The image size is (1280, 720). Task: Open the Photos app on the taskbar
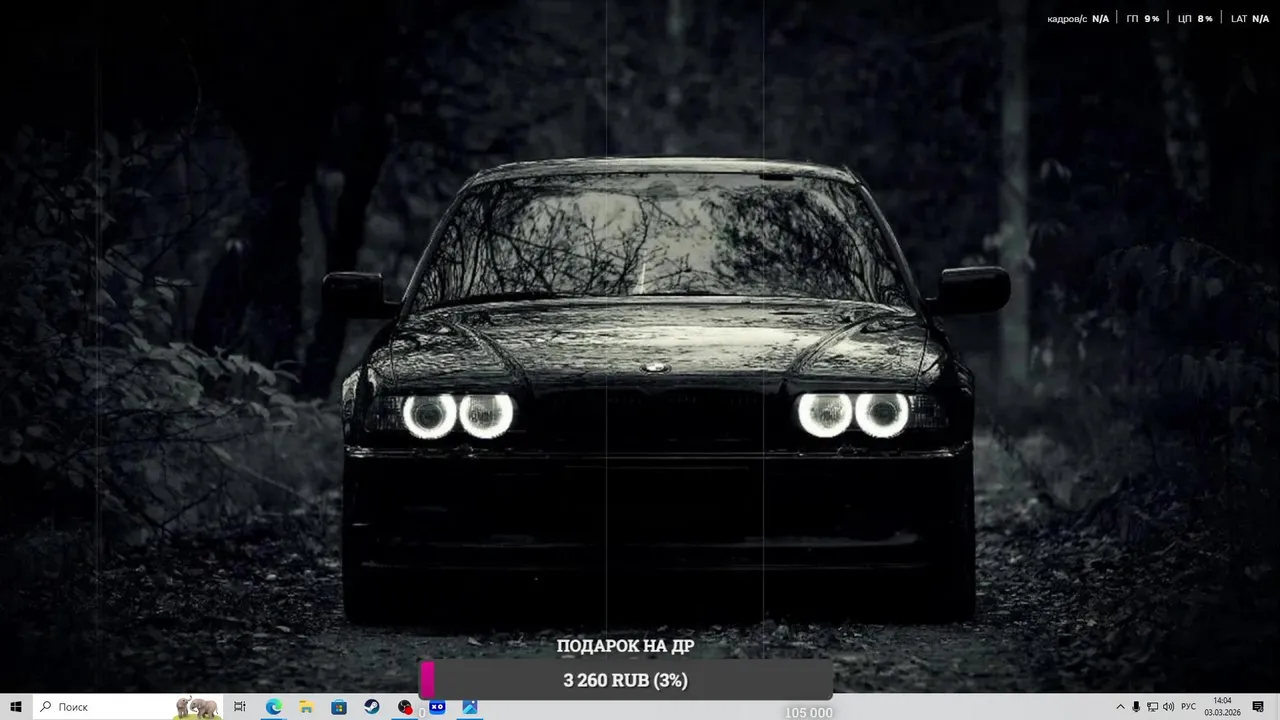pyautogui.click(x=470, y=707)
